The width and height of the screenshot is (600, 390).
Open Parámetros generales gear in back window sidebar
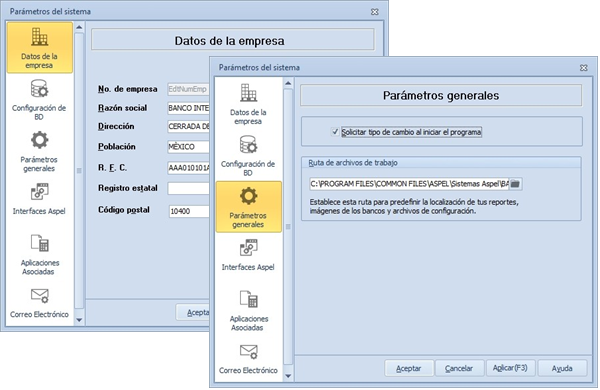point(39,151)
